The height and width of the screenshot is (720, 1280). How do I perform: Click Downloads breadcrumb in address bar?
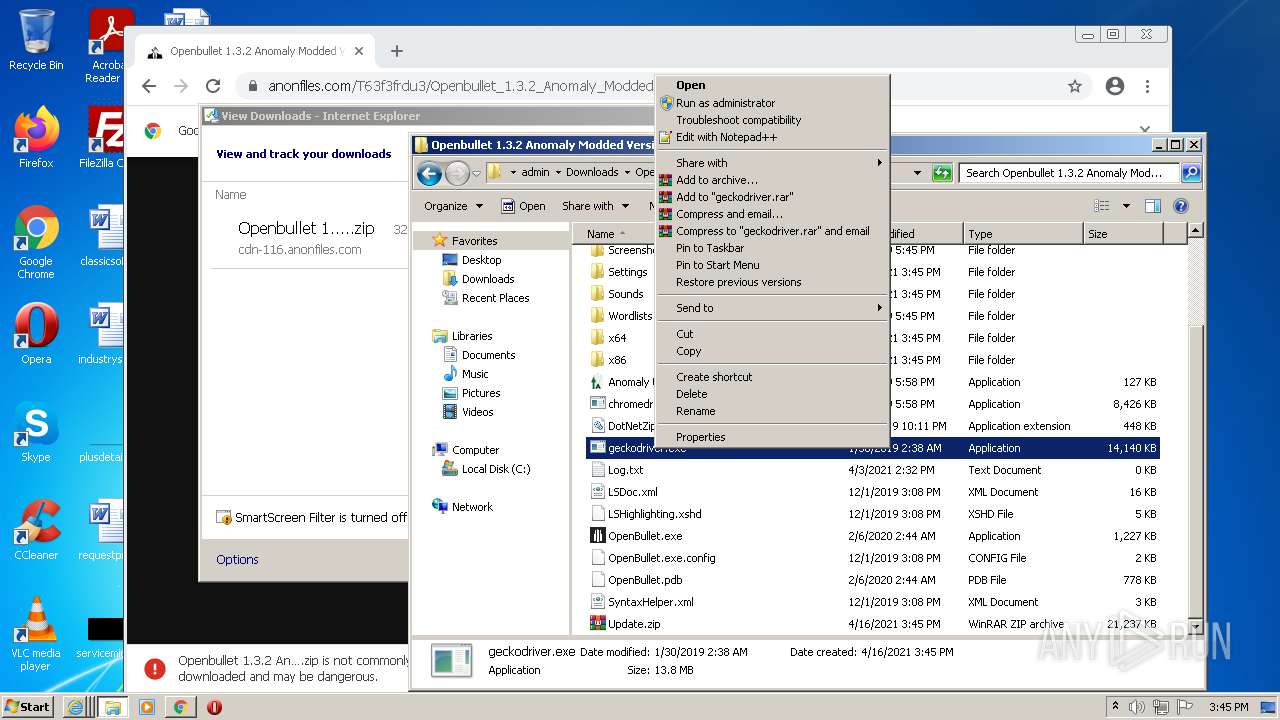pyautogui.click(x=592, y=172)
